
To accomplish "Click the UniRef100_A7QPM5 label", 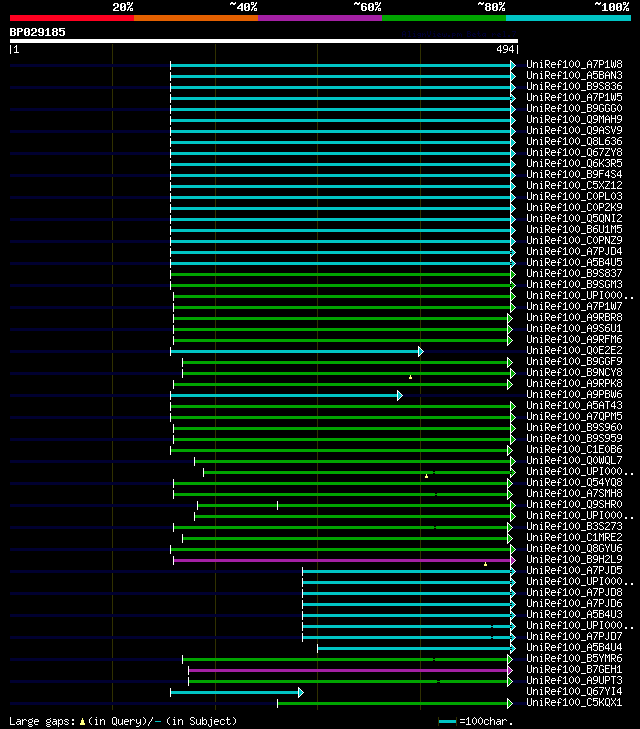I will (574, 417).
